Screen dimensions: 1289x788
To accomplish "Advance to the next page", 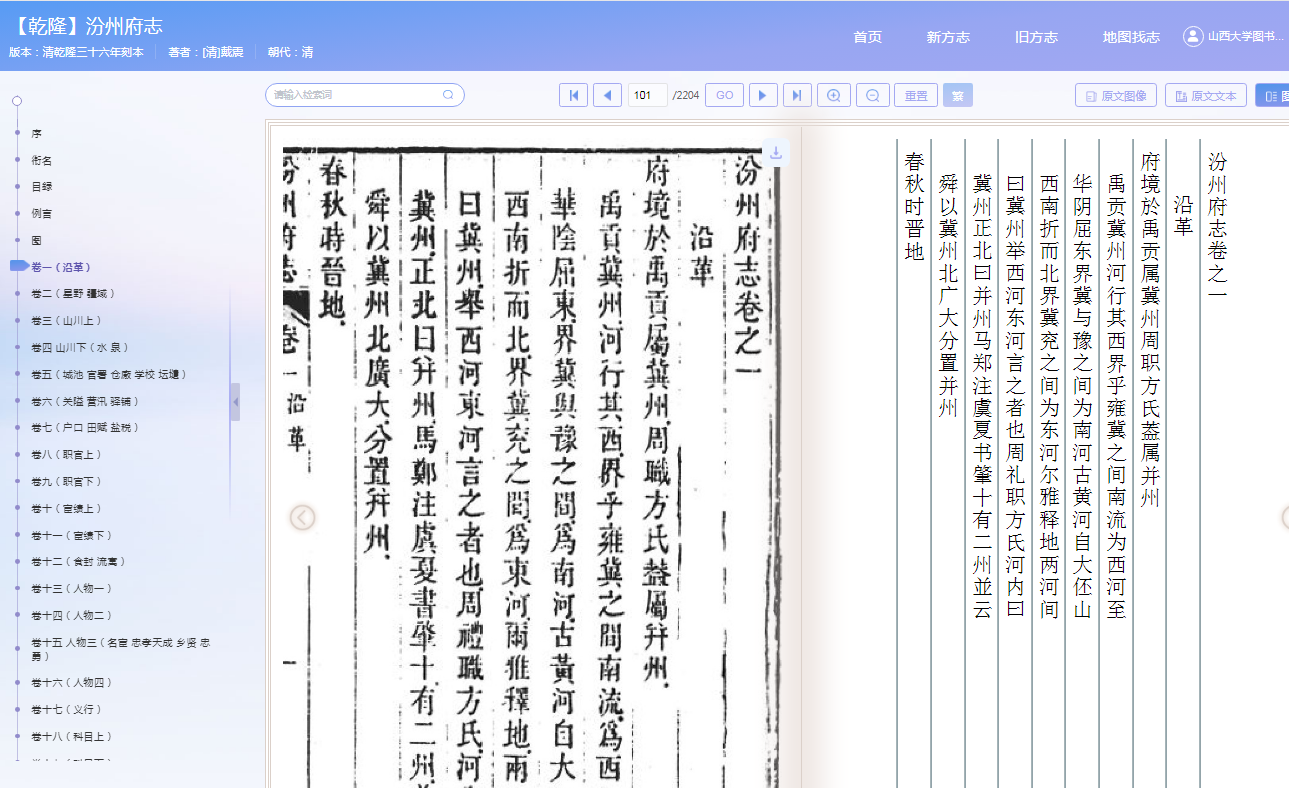I will tap(763, 95).
